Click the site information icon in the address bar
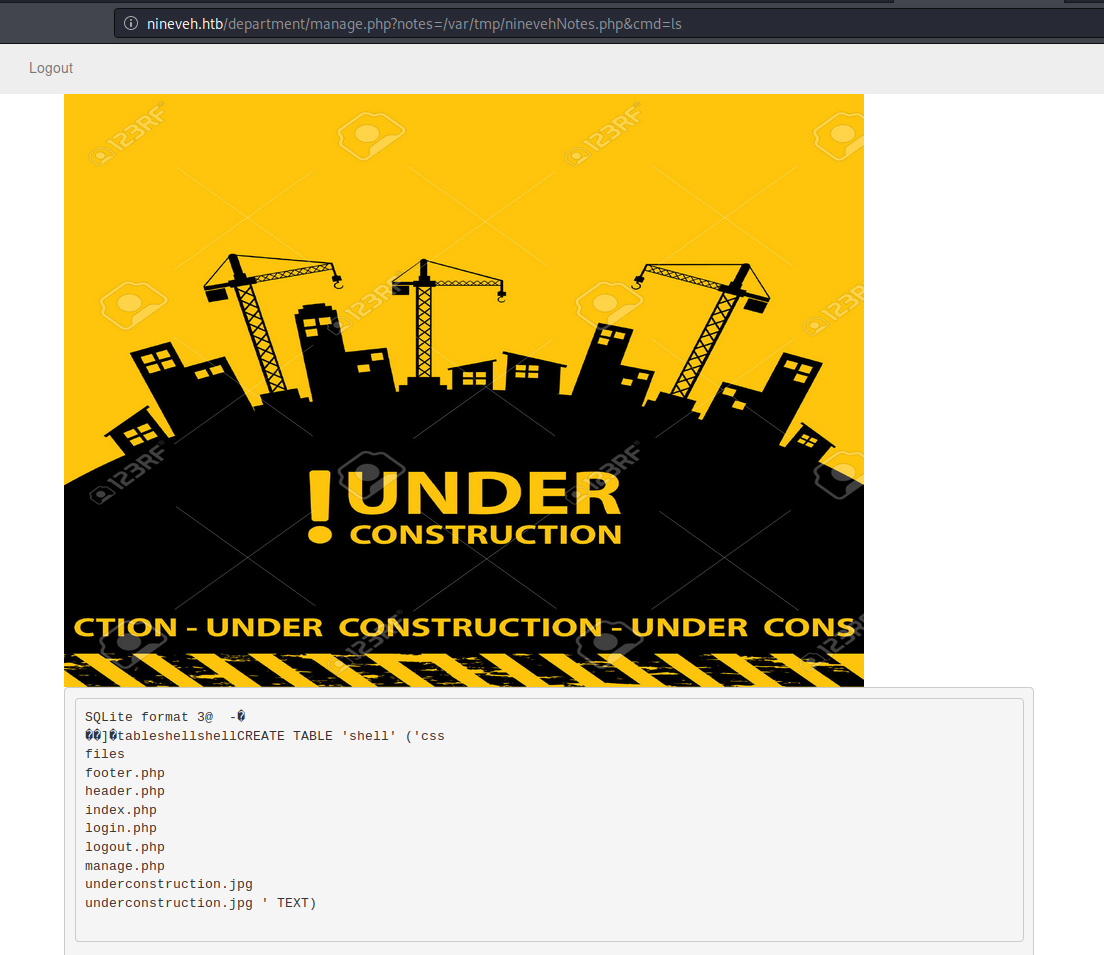This screenshot has width=1104, height=955. (131, 23)
